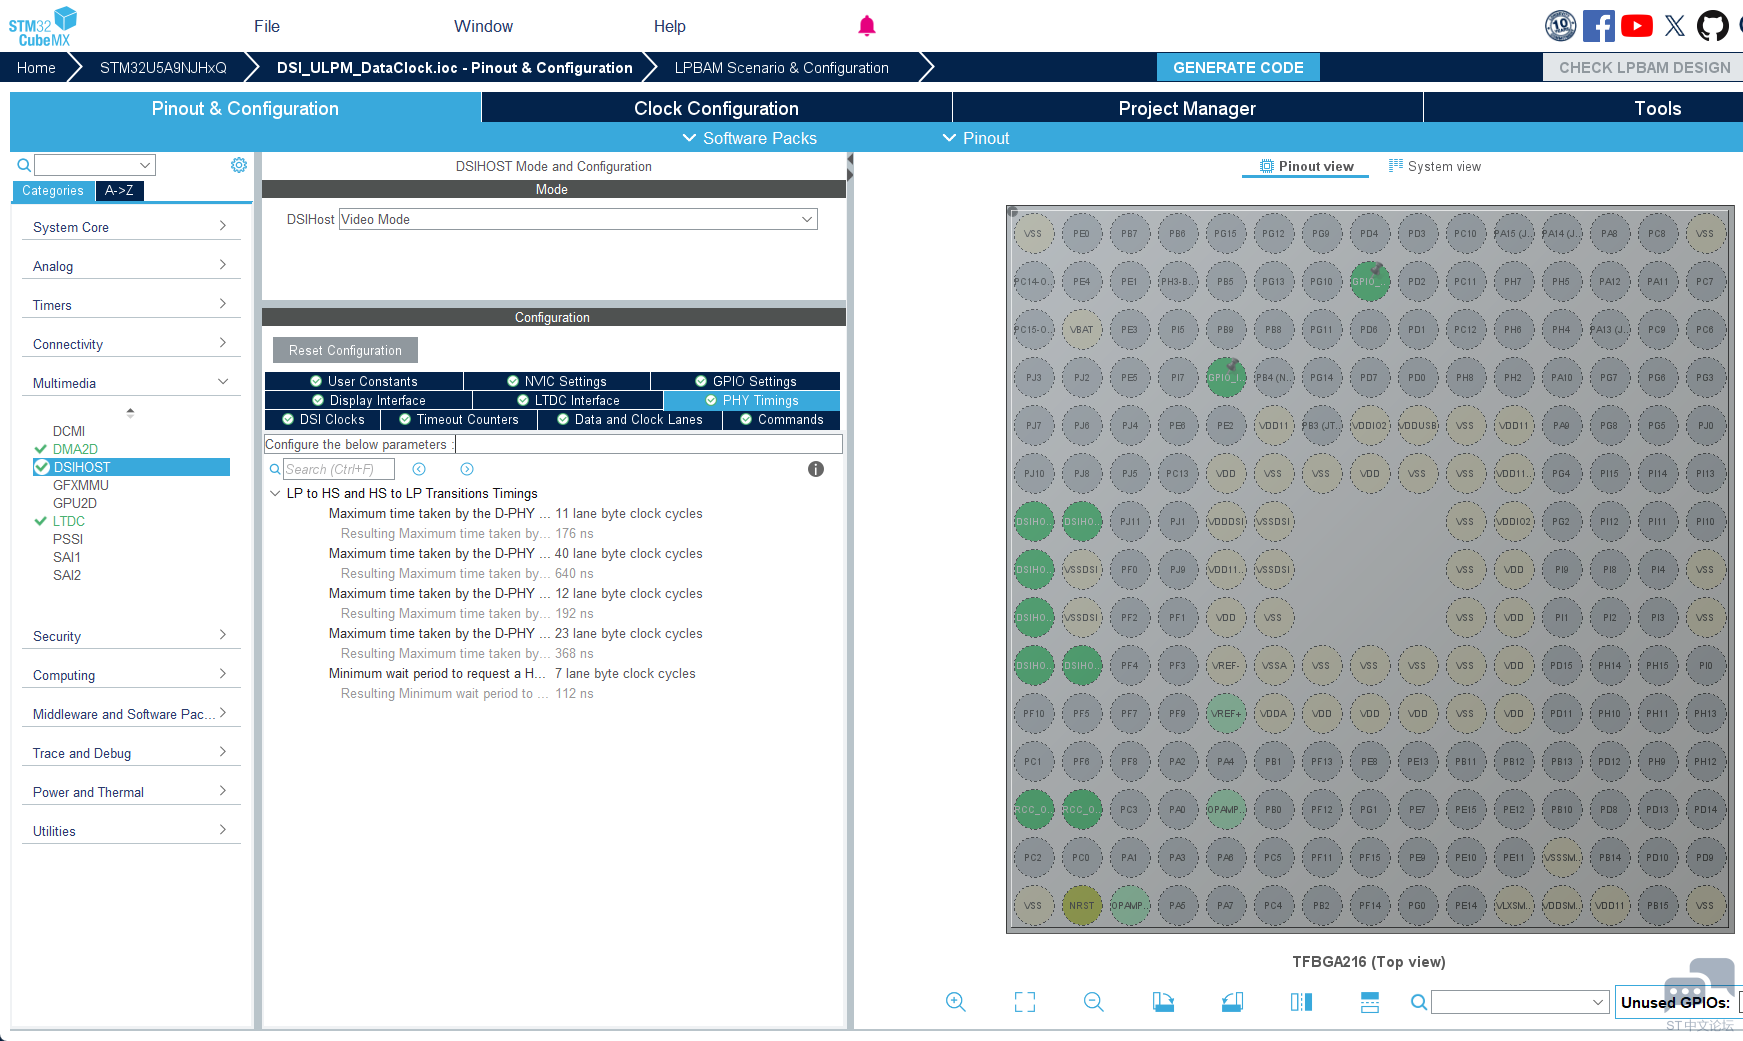Rotate the chip clockwise

coord(1163,1002)
